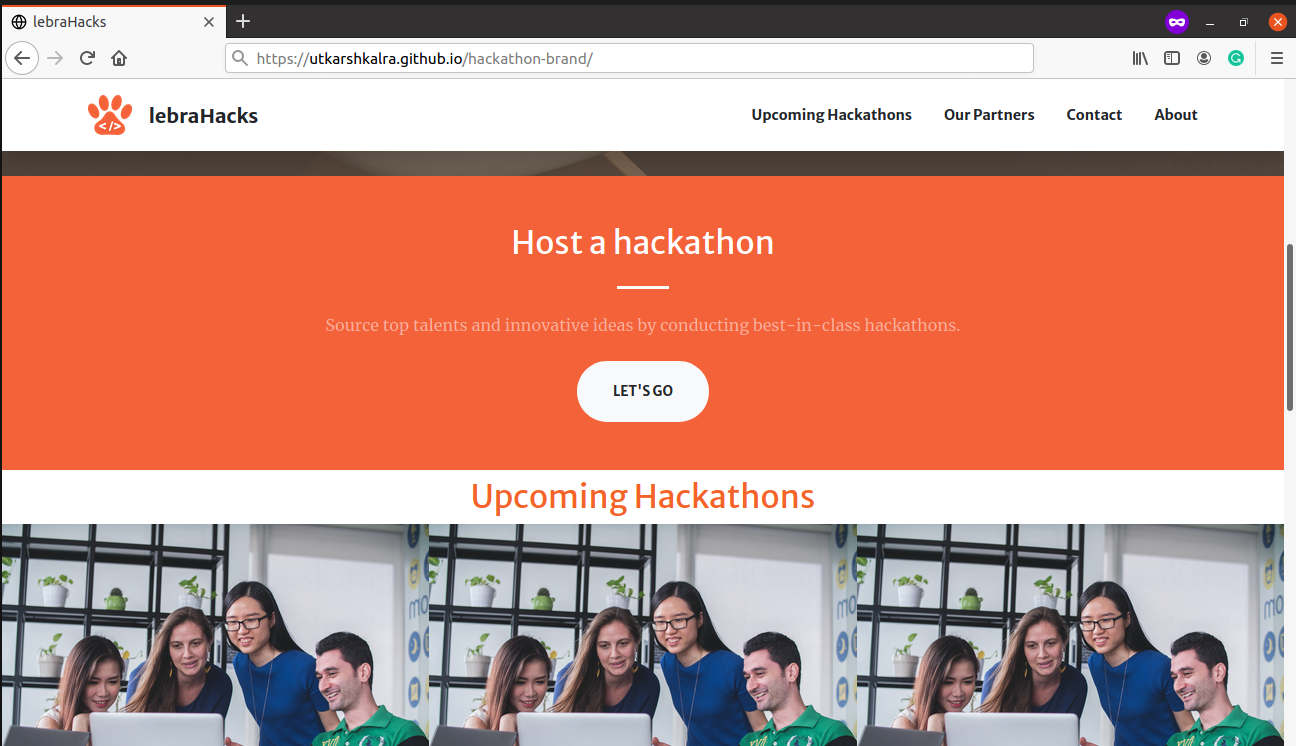Click the LET'S GO button

[643, 391]
